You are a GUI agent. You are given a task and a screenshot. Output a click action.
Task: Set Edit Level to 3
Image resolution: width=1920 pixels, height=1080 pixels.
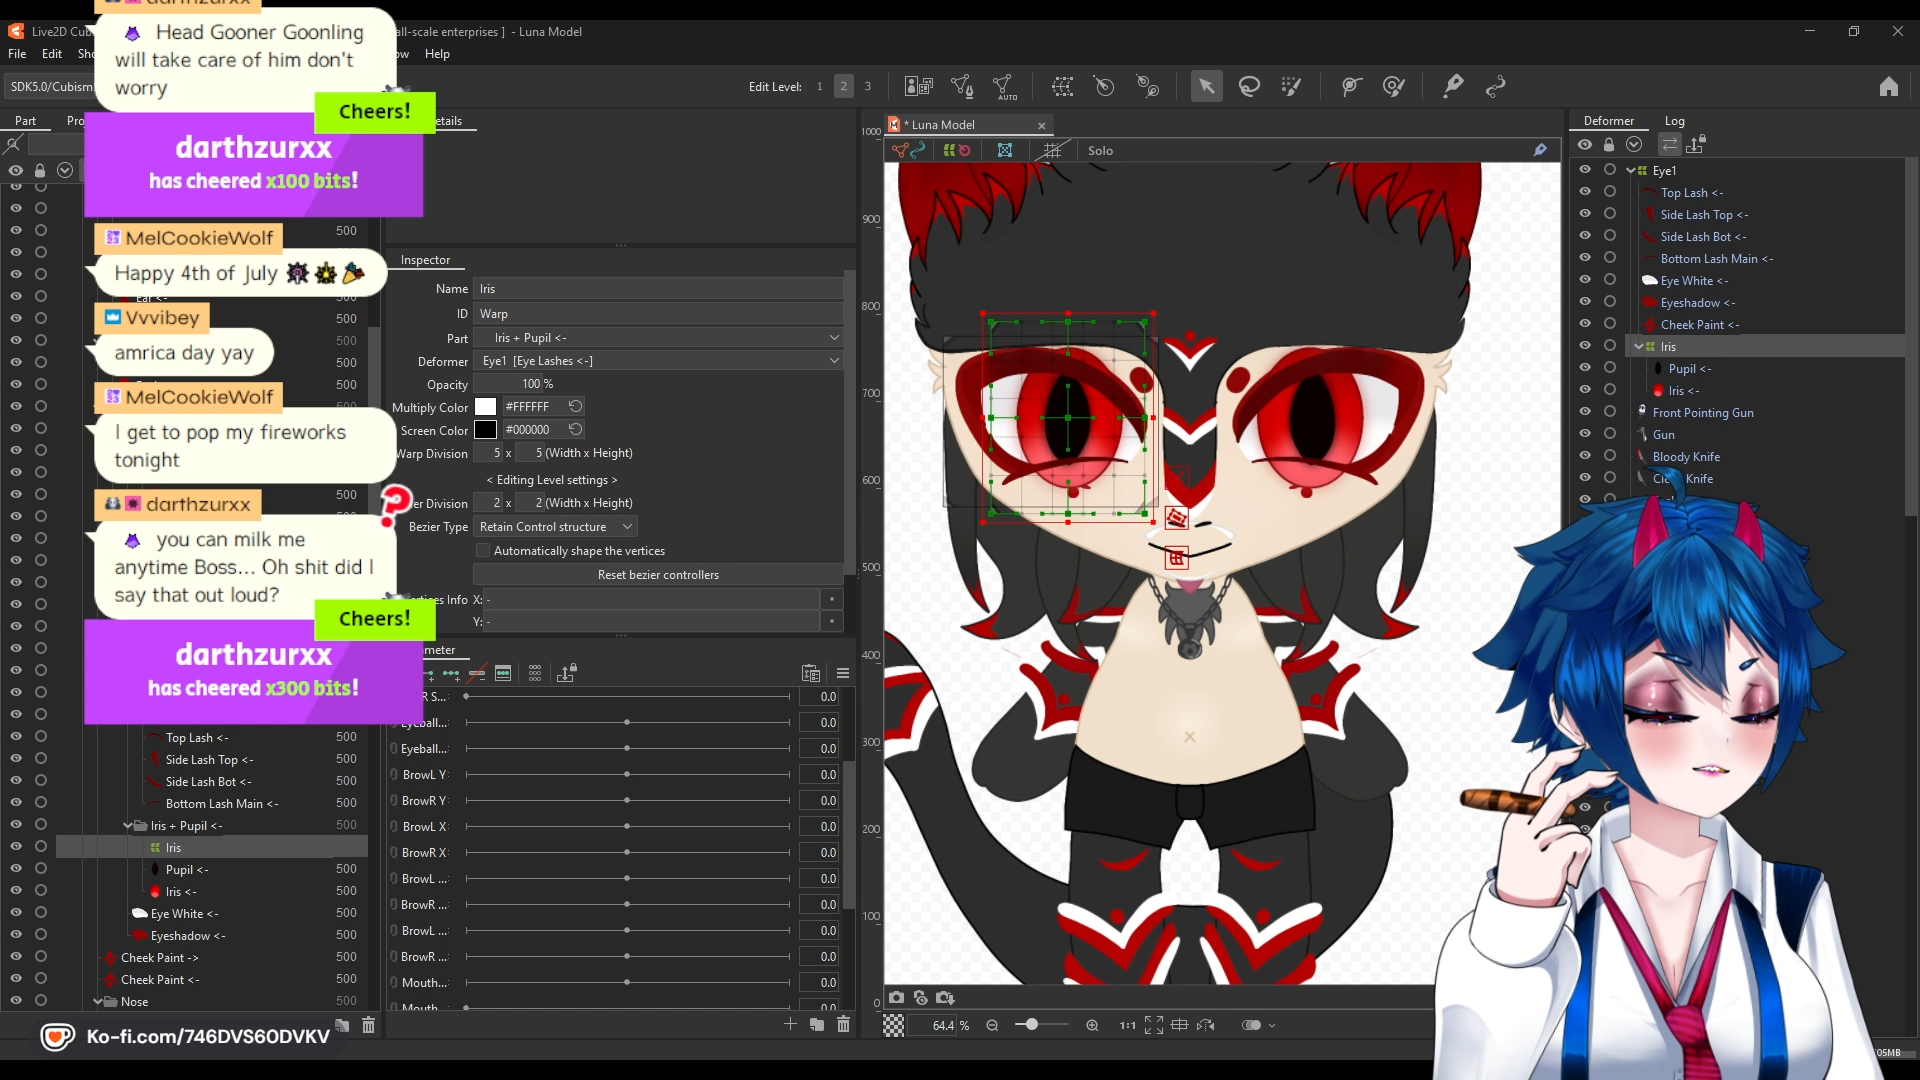pyautogui.click(x=867, y=86)
